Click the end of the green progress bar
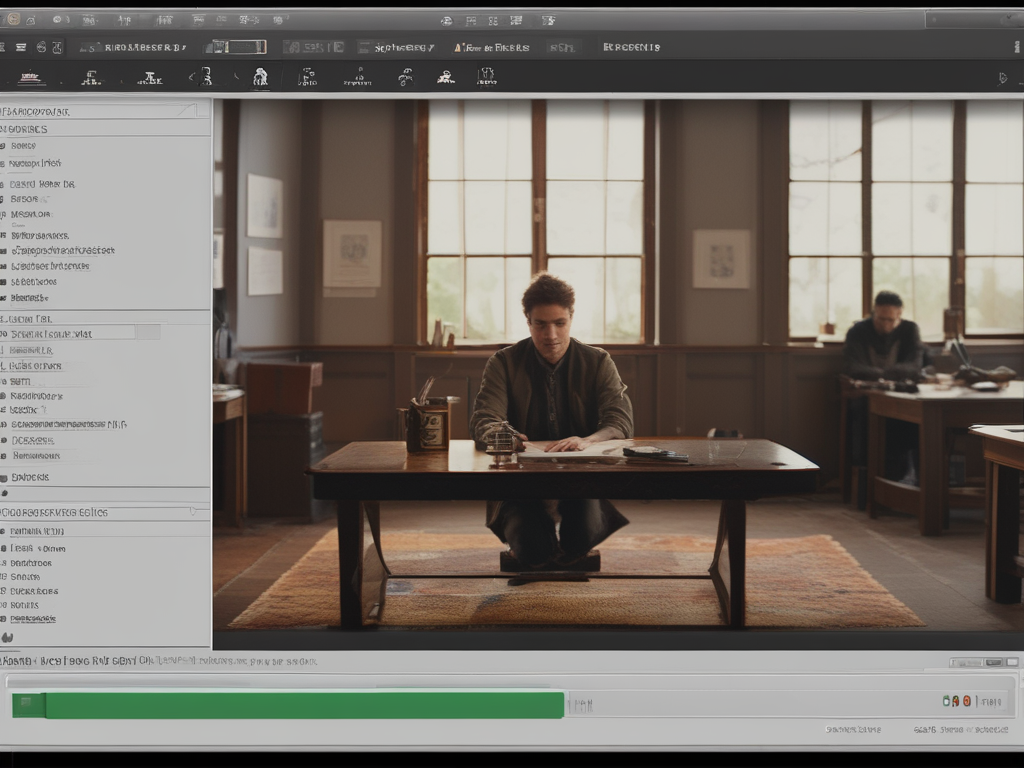The width and height of the screenshot is (1024, 768). pos(562,705)
